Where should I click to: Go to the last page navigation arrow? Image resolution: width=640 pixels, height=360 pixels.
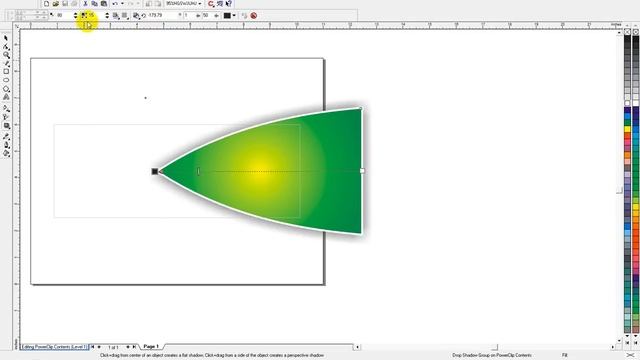click(134, 347)
